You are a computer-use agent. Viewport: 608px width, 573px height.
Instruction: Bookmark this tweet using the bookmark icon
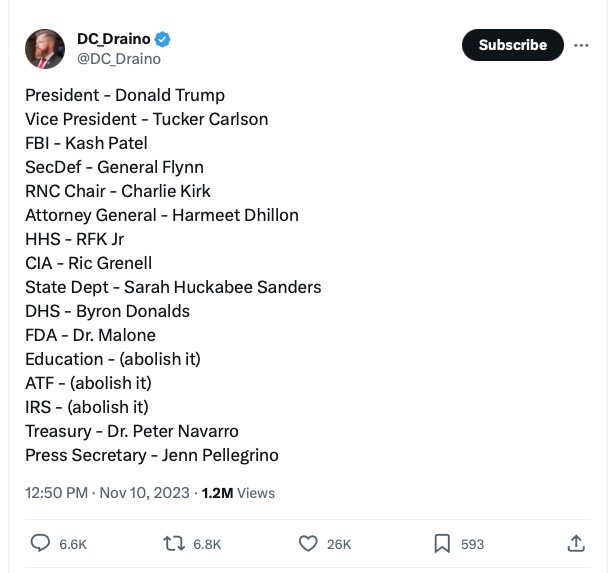[442, 543]
